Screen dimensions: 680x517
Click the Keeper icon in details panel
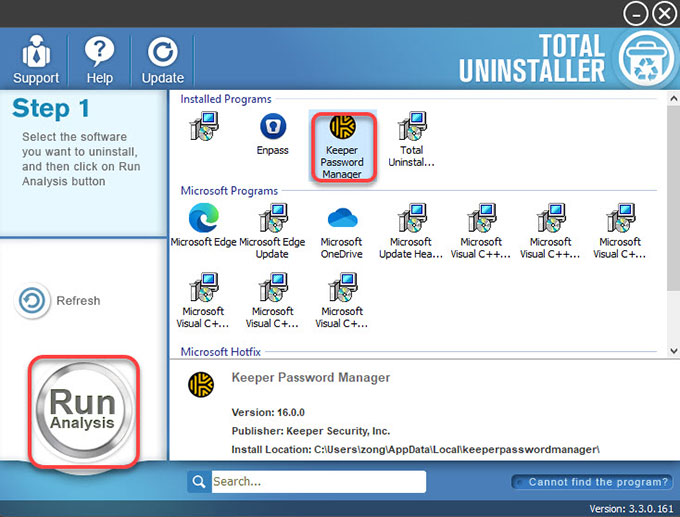[201, 384]
